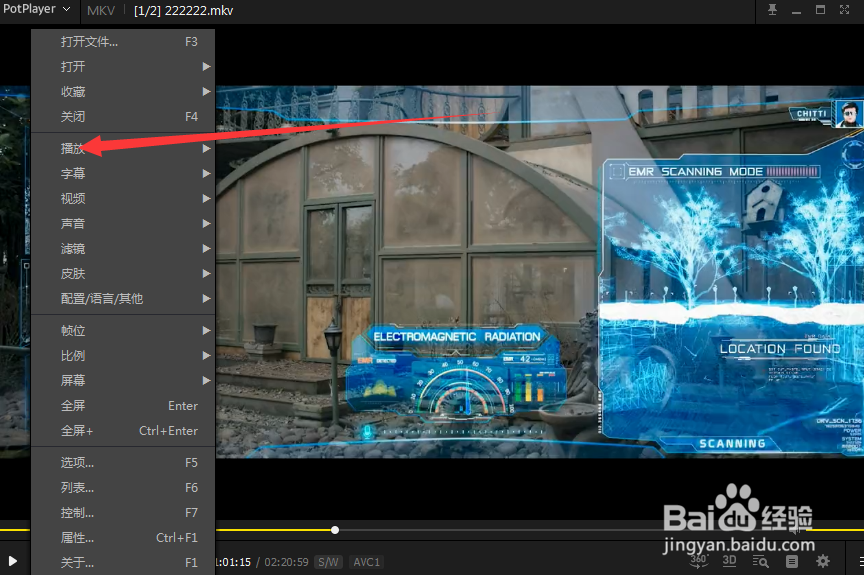Expand the 收藏 submenu

[123, 91]
